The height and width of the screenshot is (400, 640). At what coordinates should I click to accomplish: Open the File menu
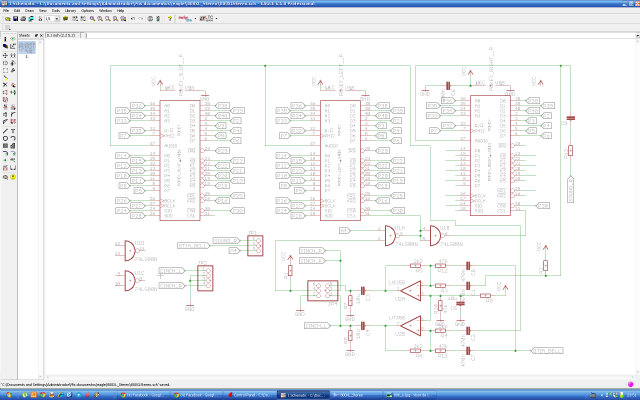coord(6,11)
